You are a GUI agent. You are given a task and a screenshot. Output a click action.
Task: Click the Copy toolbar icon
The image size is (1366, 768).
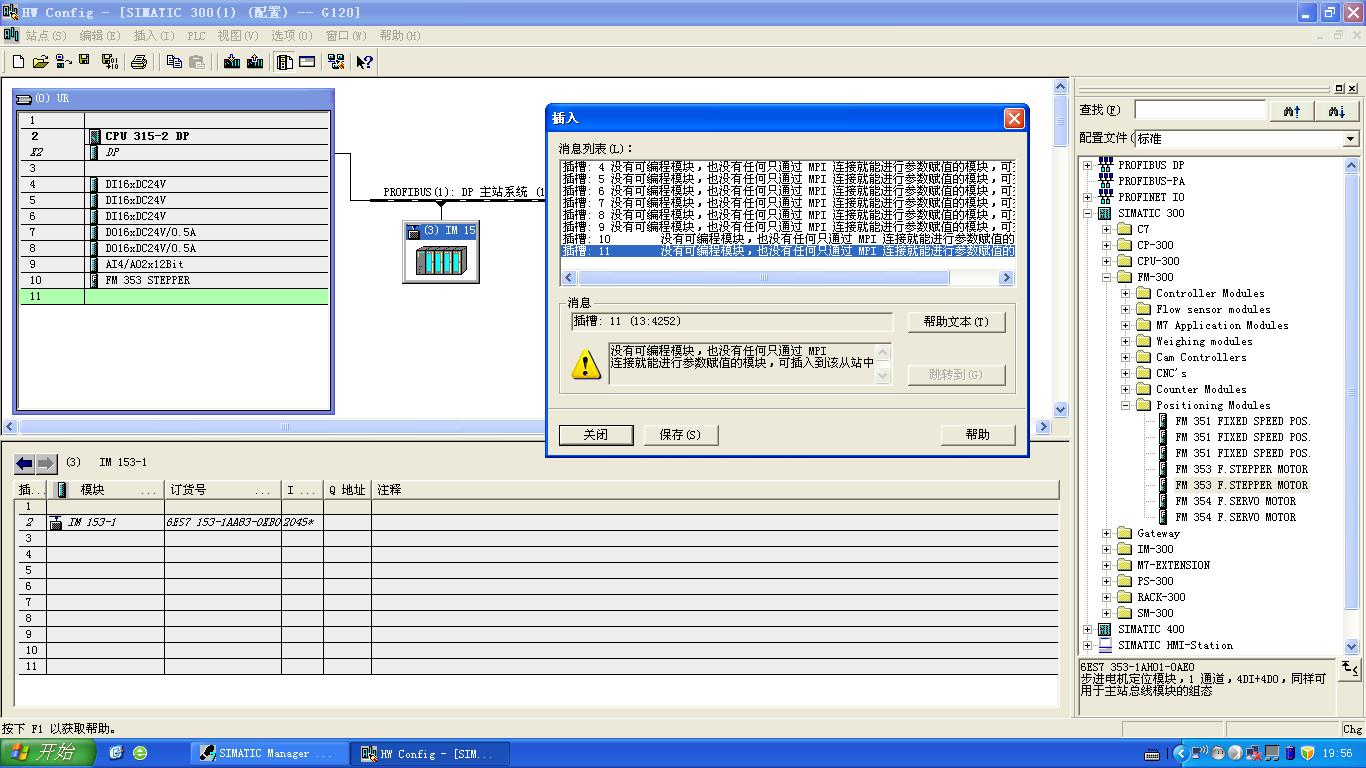coord(174,62)
